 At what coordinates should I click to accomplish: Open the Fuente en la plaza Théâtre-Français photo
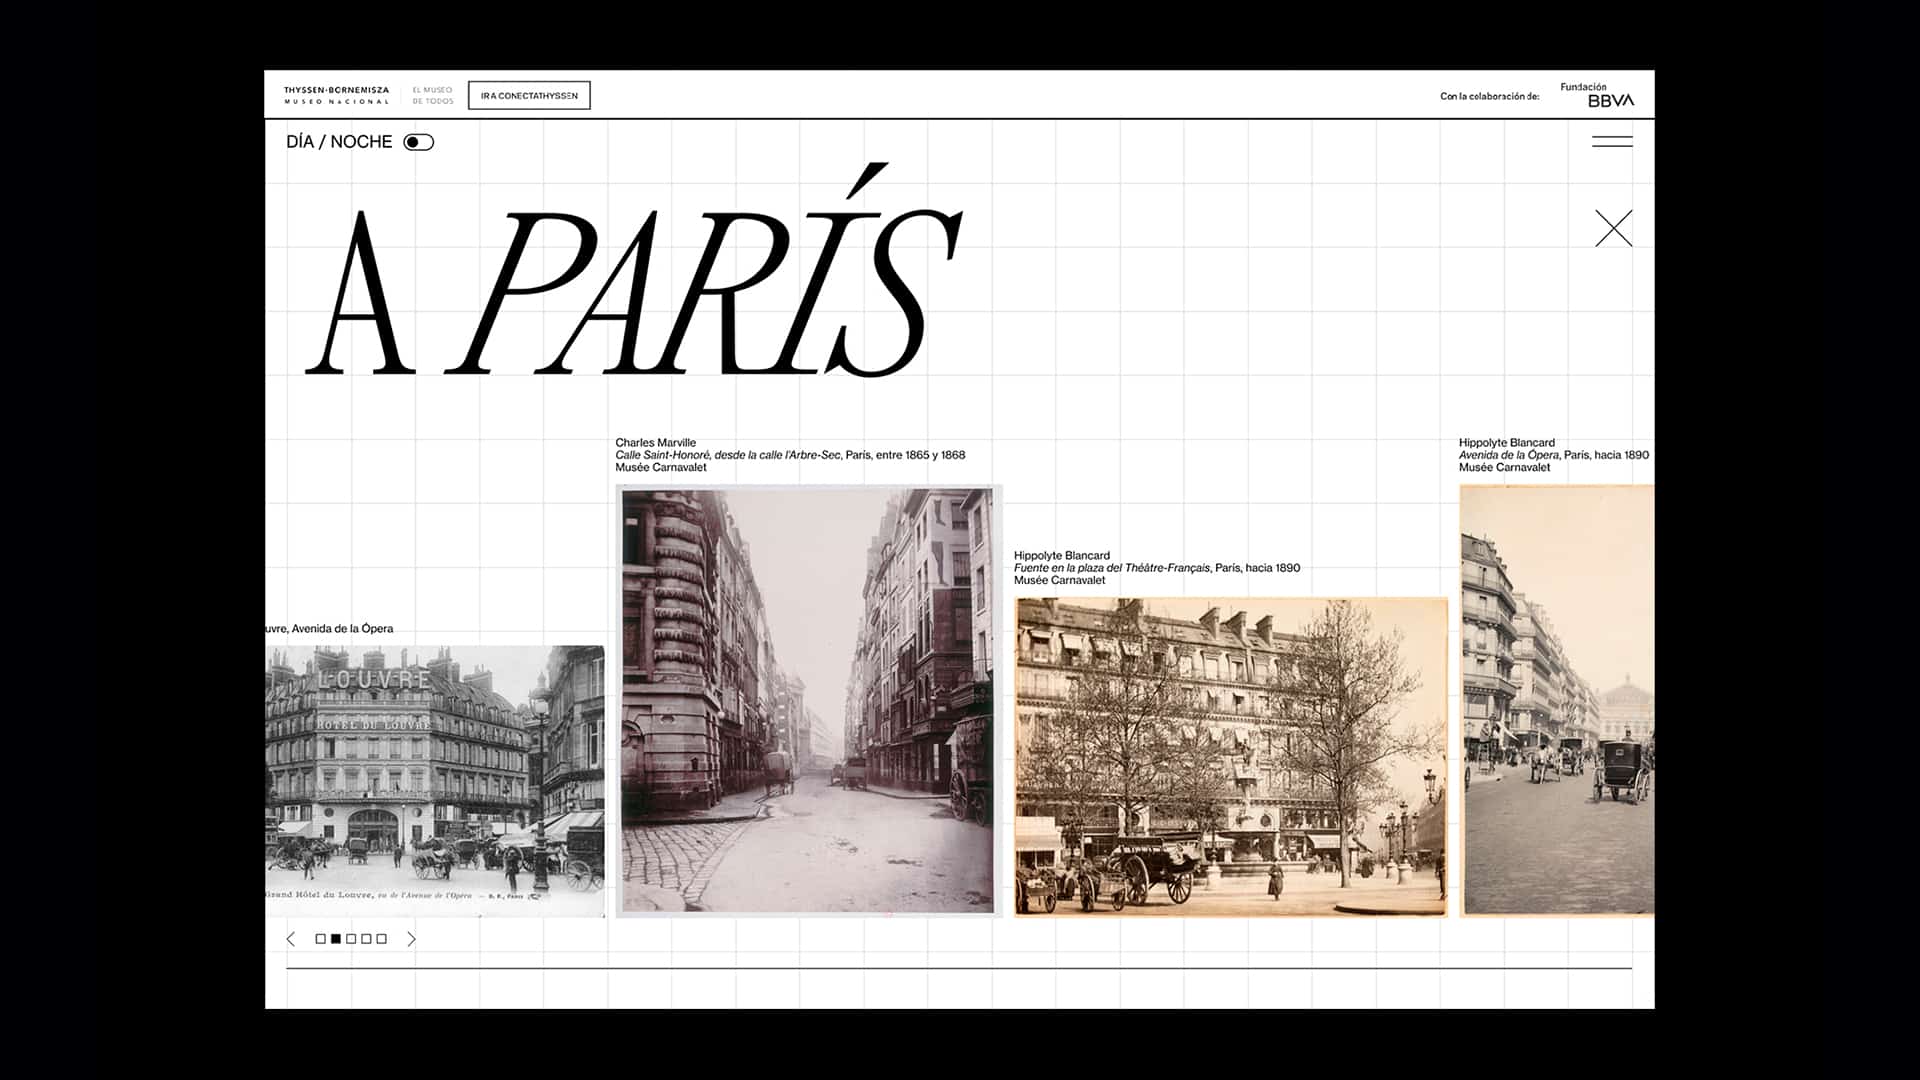pos(1231,757)
